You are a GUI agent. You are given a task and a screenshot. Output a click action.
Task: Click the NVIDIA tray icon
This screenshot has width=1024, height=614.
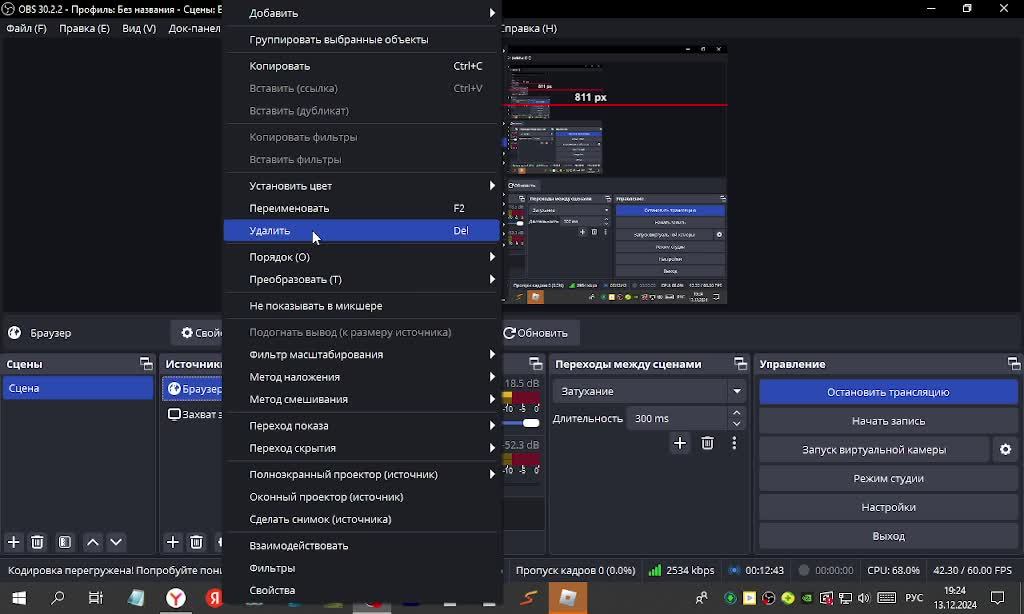(807, 598)
